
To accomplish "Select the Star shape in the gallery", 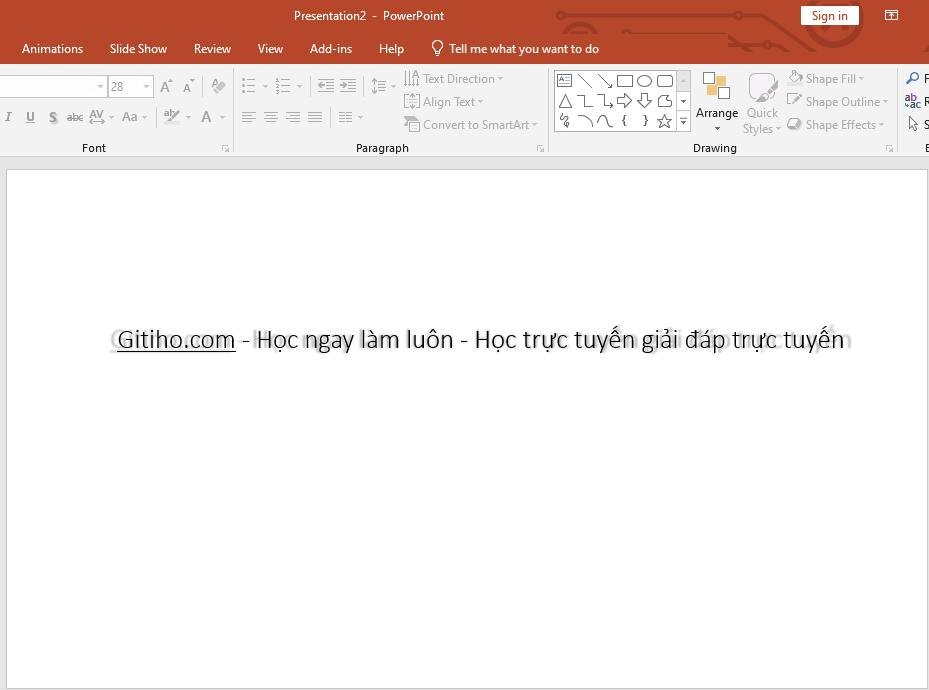I will pos(663,121).
